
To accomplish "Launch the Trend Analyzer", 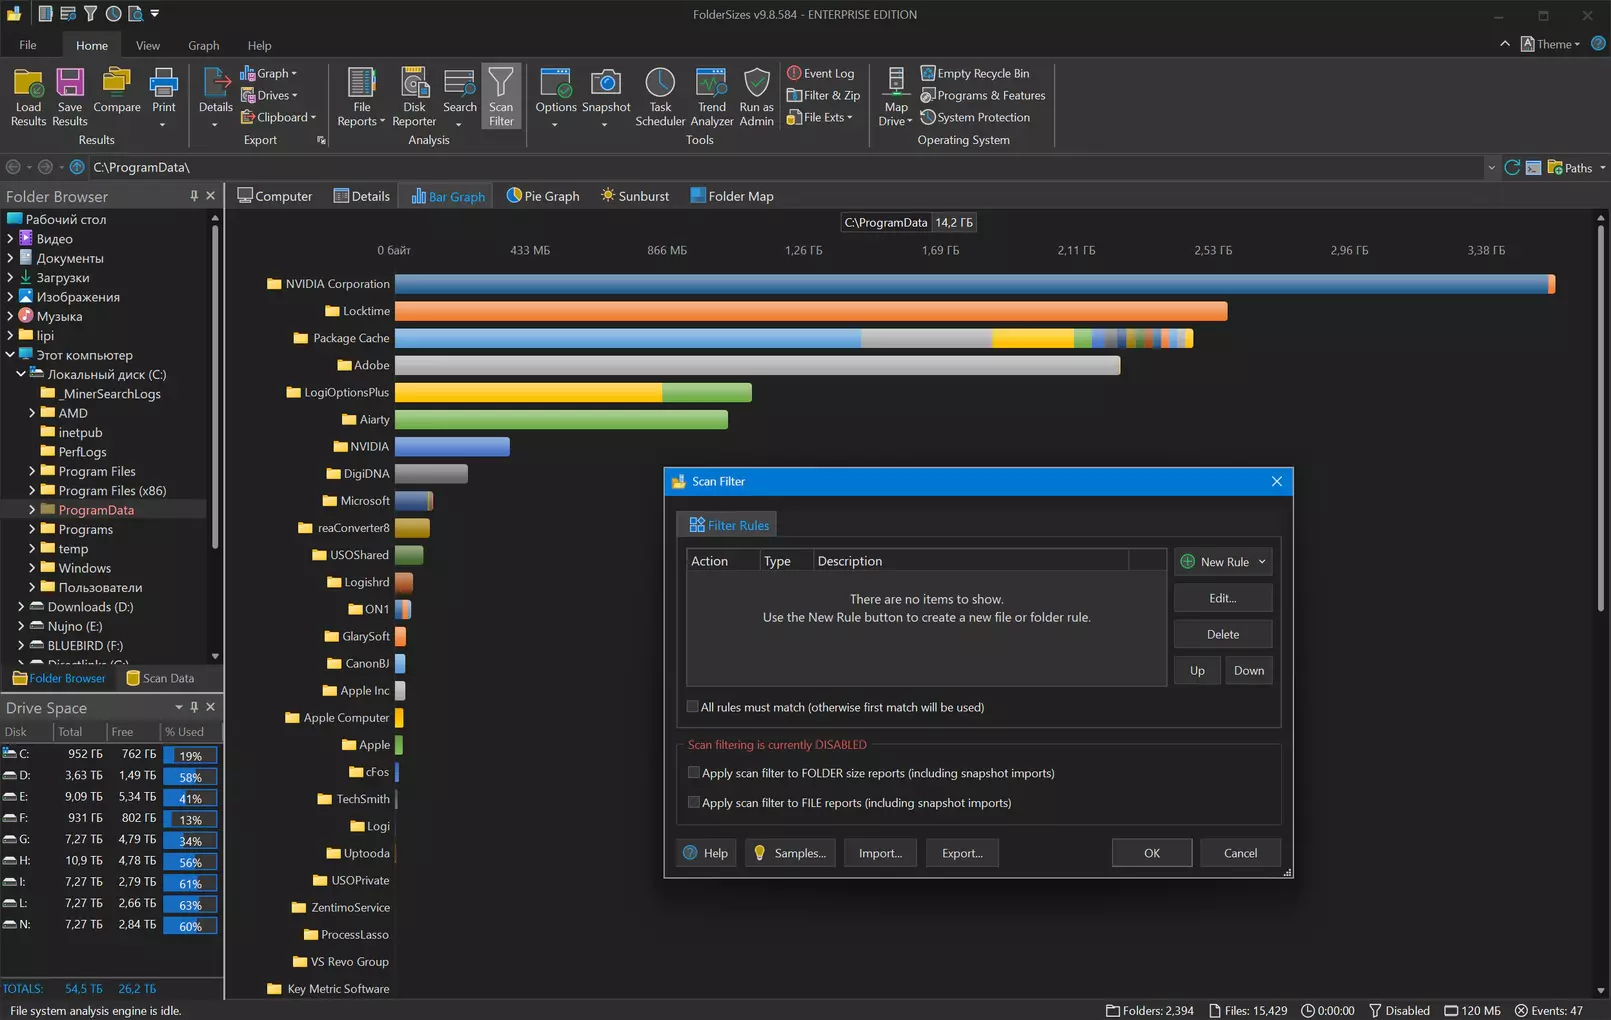I will click(711, 97).
